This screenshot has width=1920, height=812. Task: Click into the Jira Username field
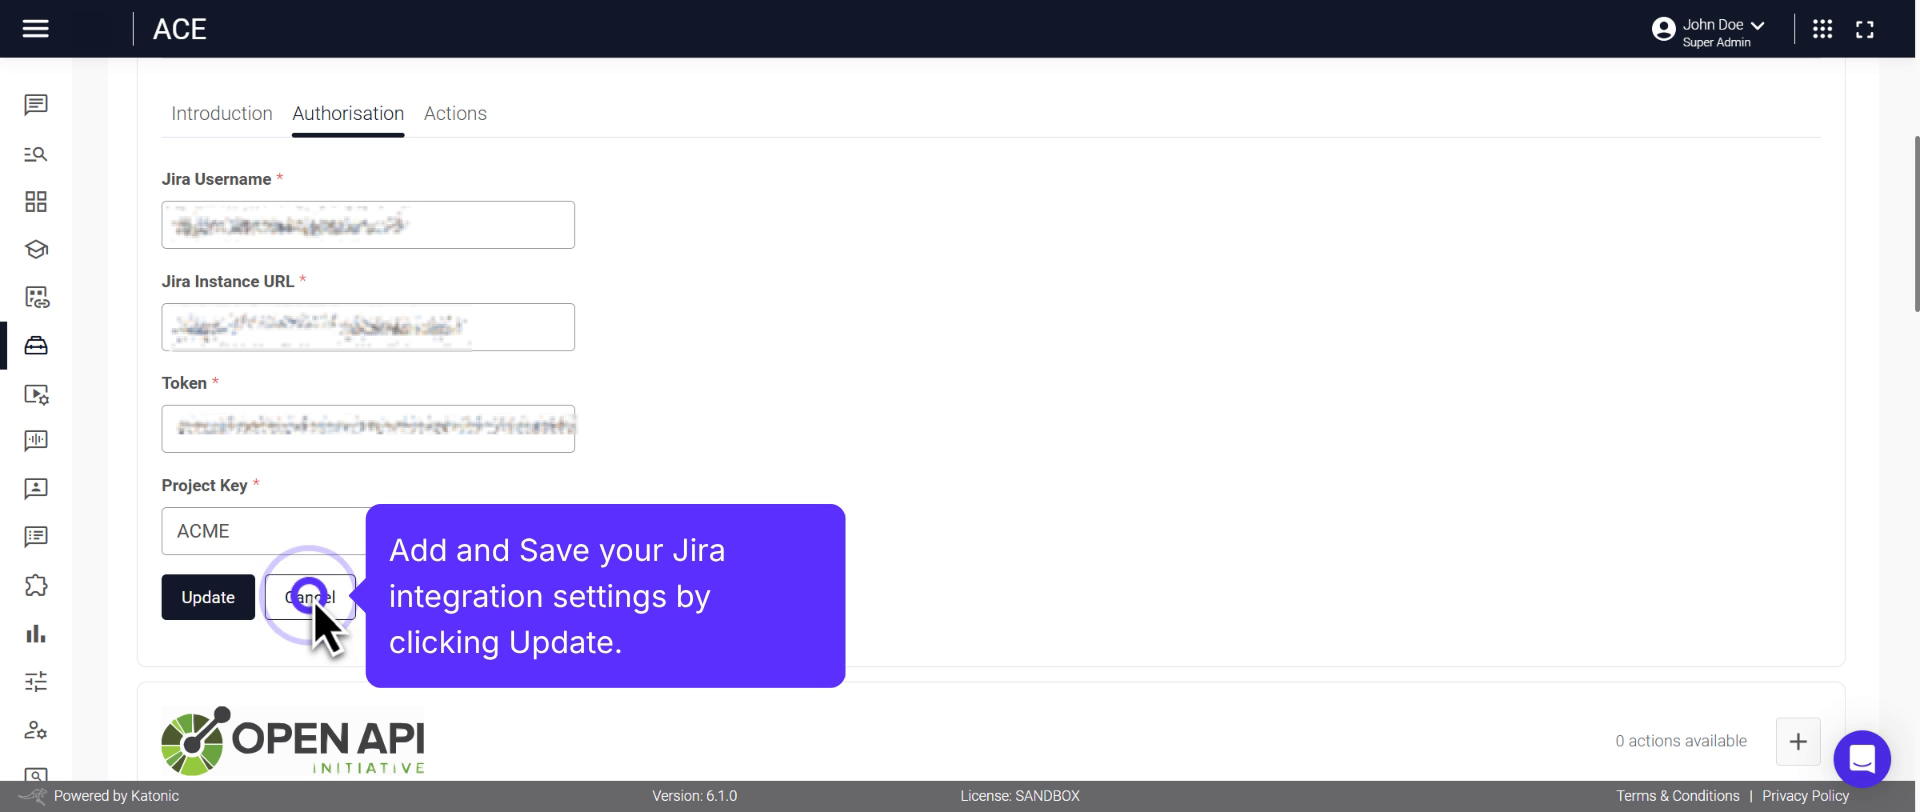click(x=368, y=225)
